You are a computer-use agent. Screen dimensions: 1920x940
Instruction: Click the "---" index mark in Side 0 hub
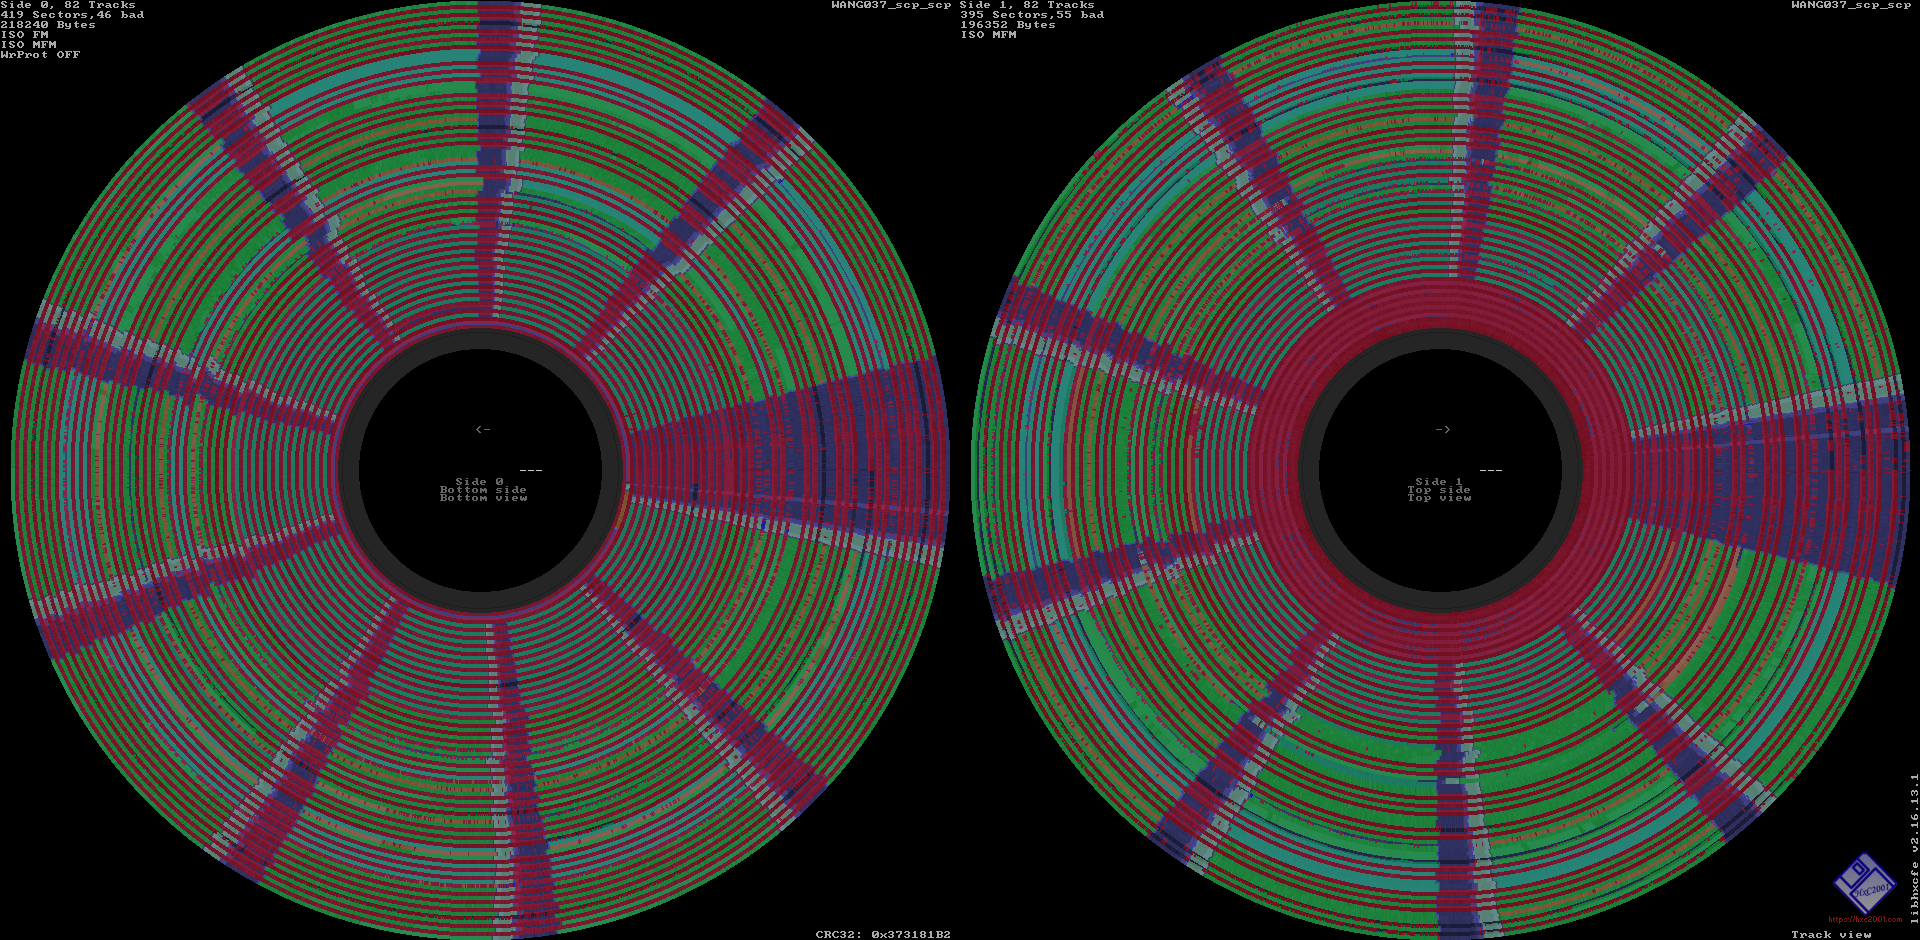coord(531,470)
